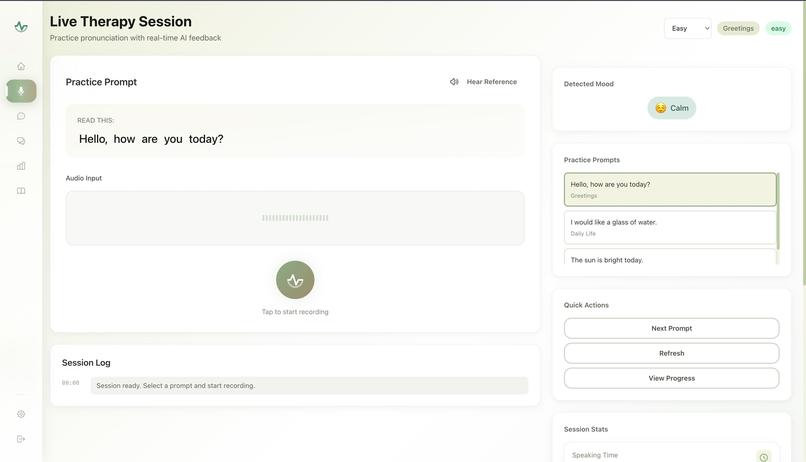Select prompt "The sun is bright today."
Viewport: 806px width, 462px height.
[670, 257]
